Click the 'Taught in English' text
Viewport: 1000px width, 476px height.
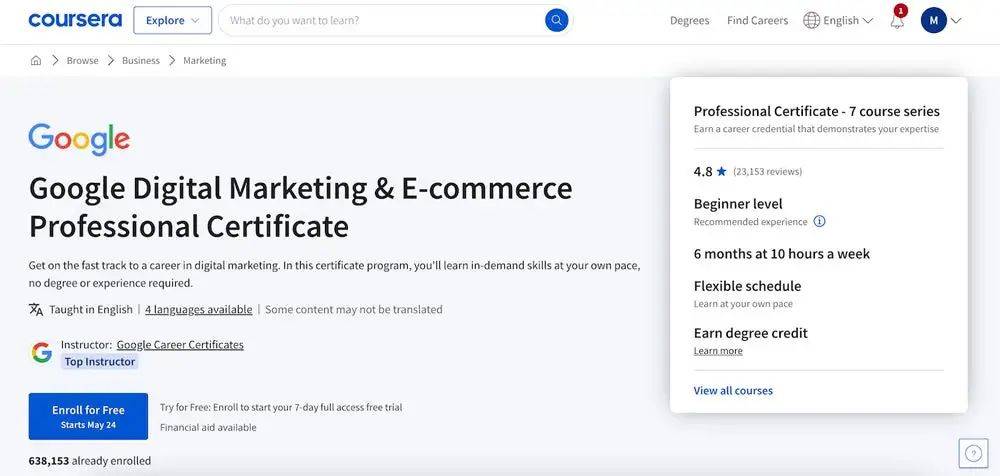point(91,309)
